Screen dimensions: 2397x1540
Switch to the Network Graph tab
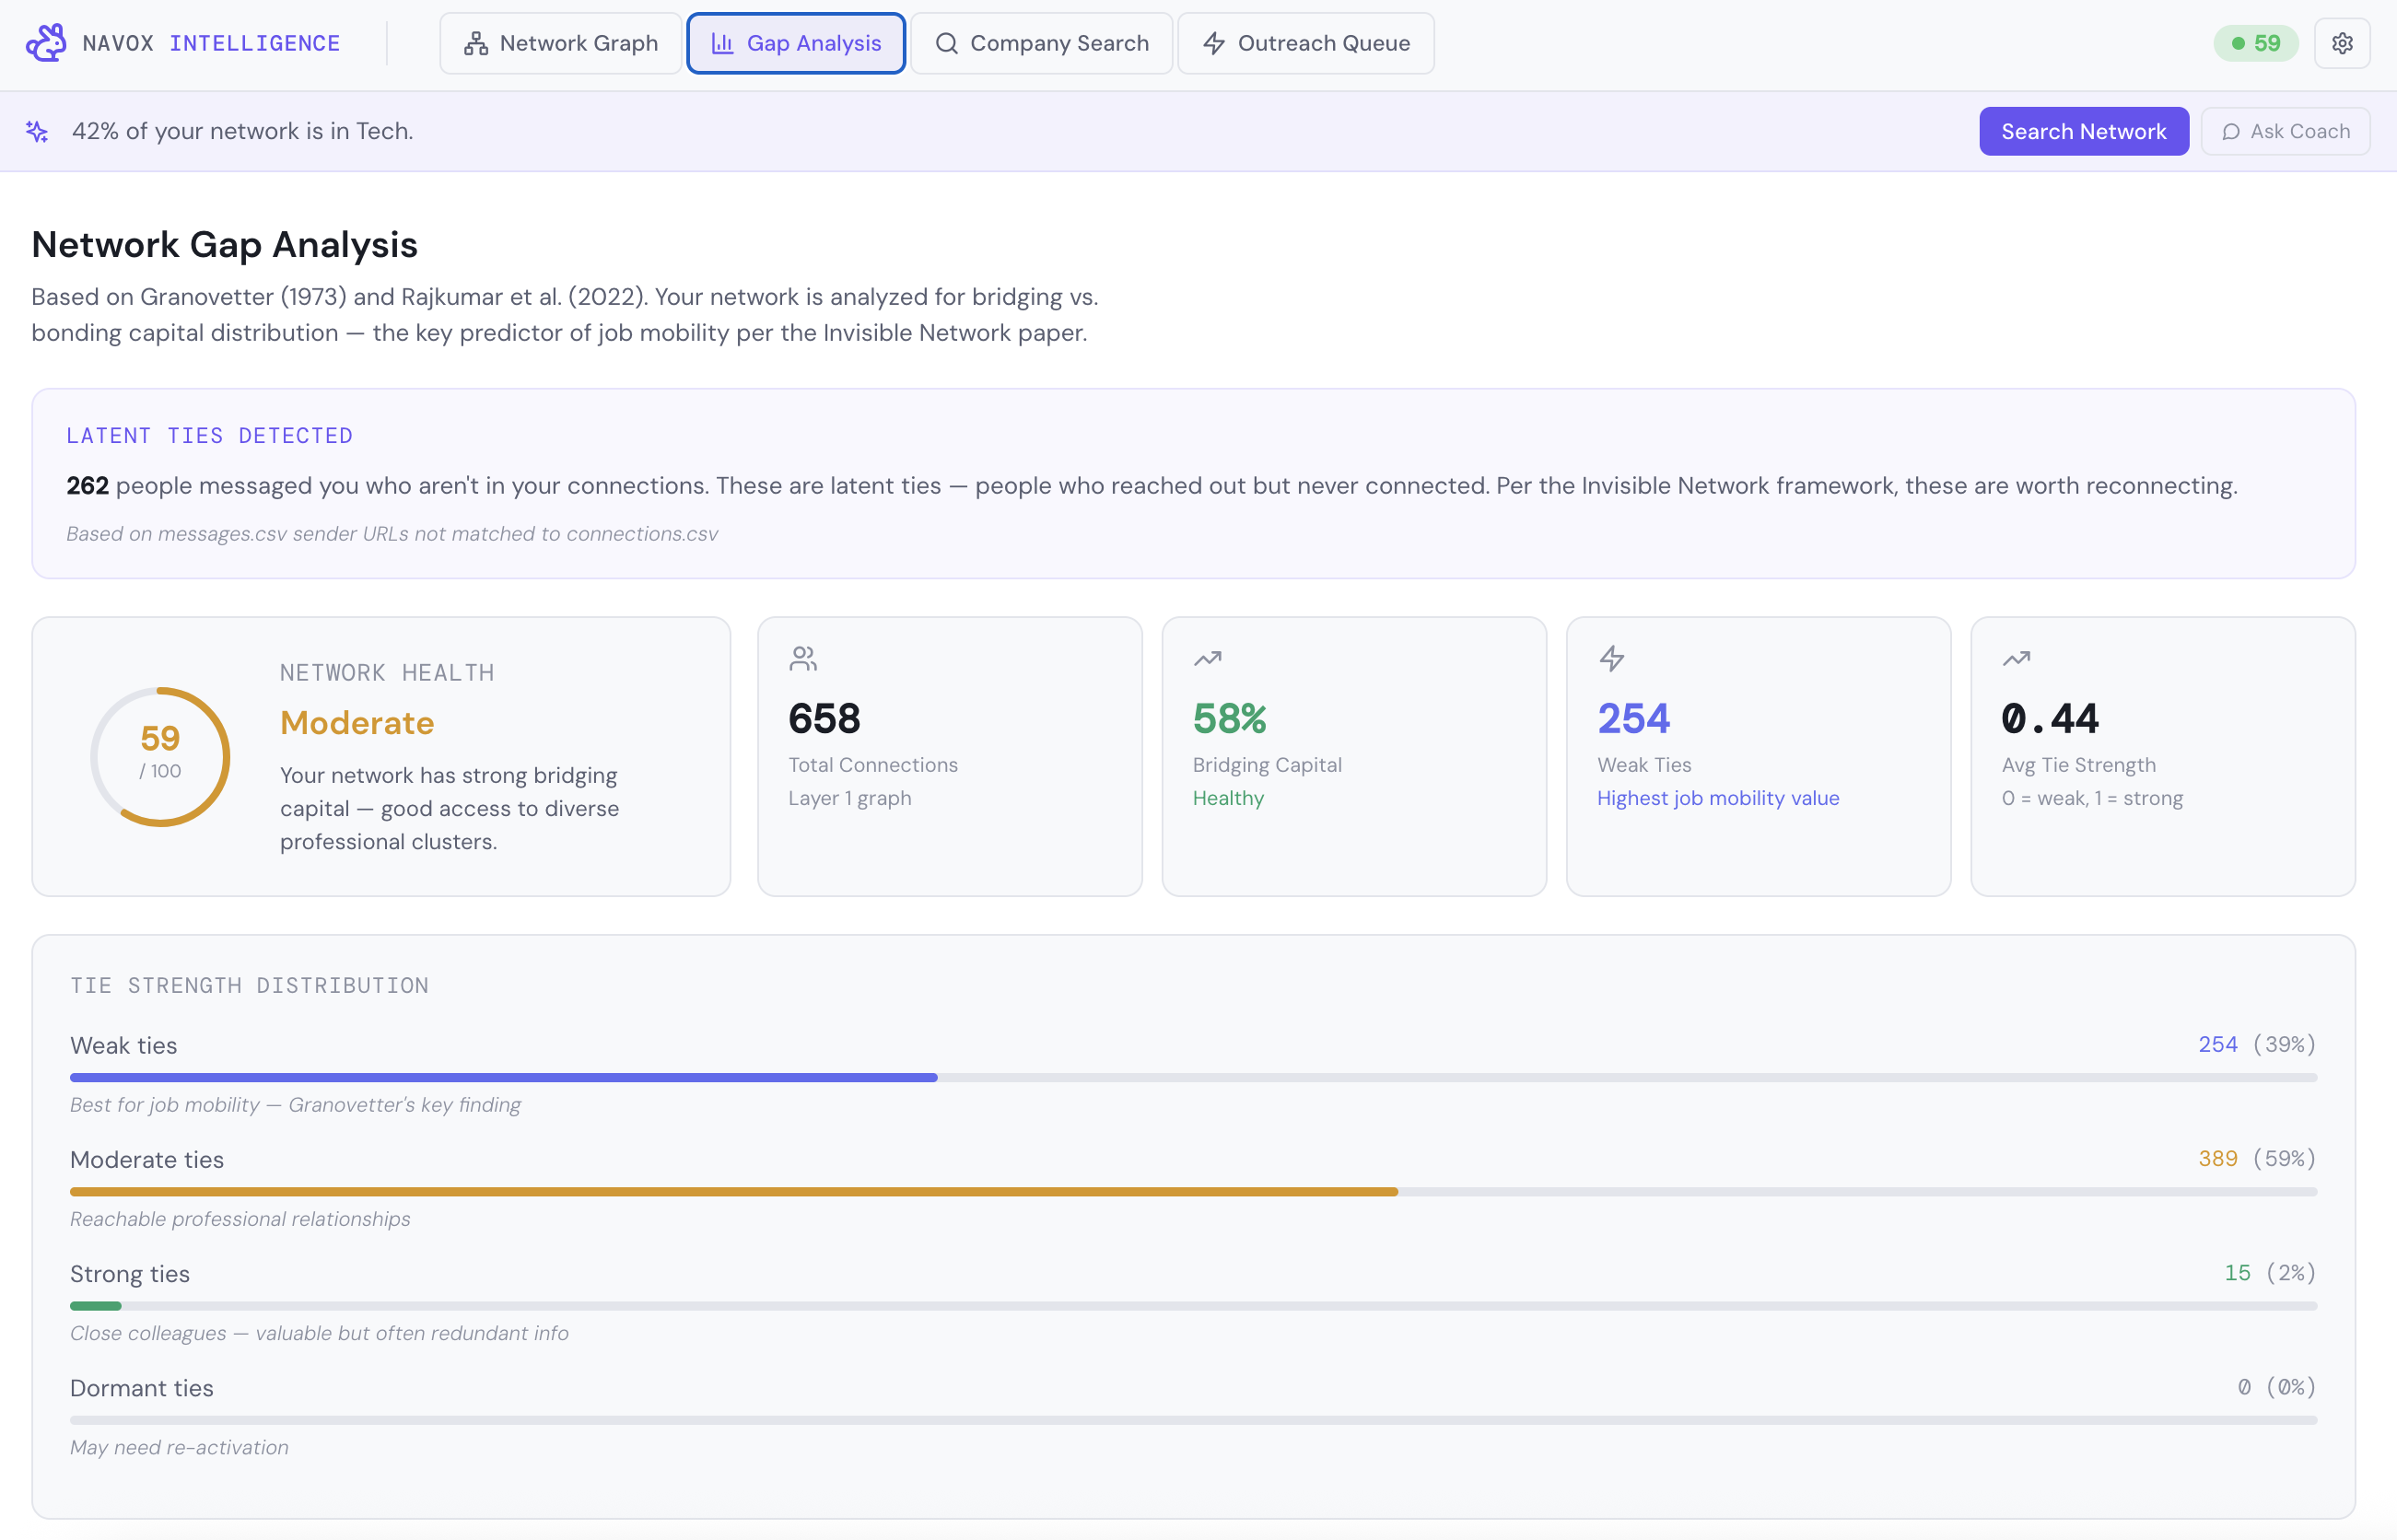point(561,43)
